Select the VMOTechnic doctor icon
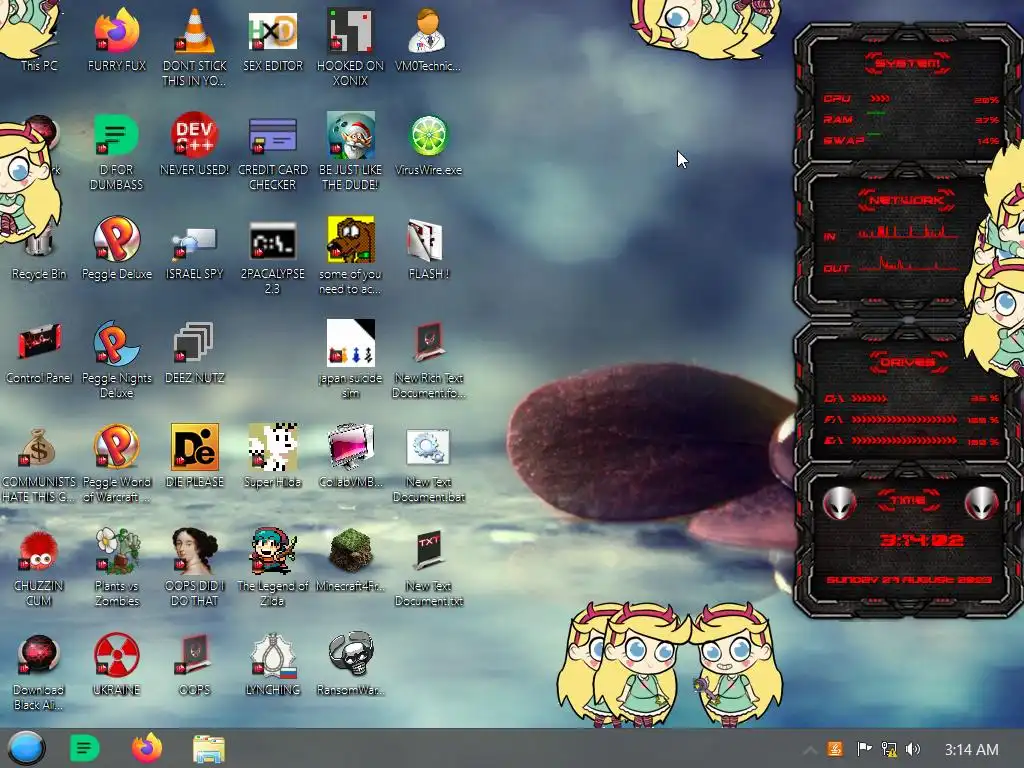 click(x=428, y=39)
